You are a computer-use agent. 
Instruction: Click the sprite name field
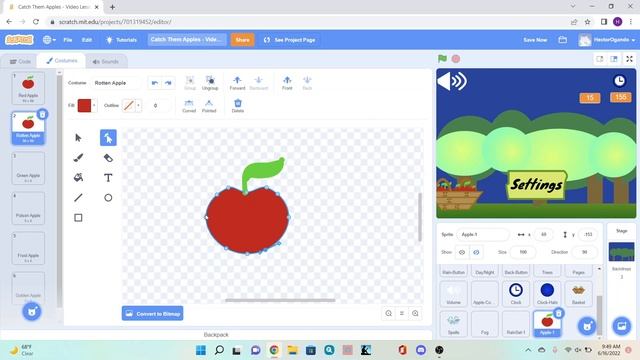pyautogui.click(x=483, y=235)
